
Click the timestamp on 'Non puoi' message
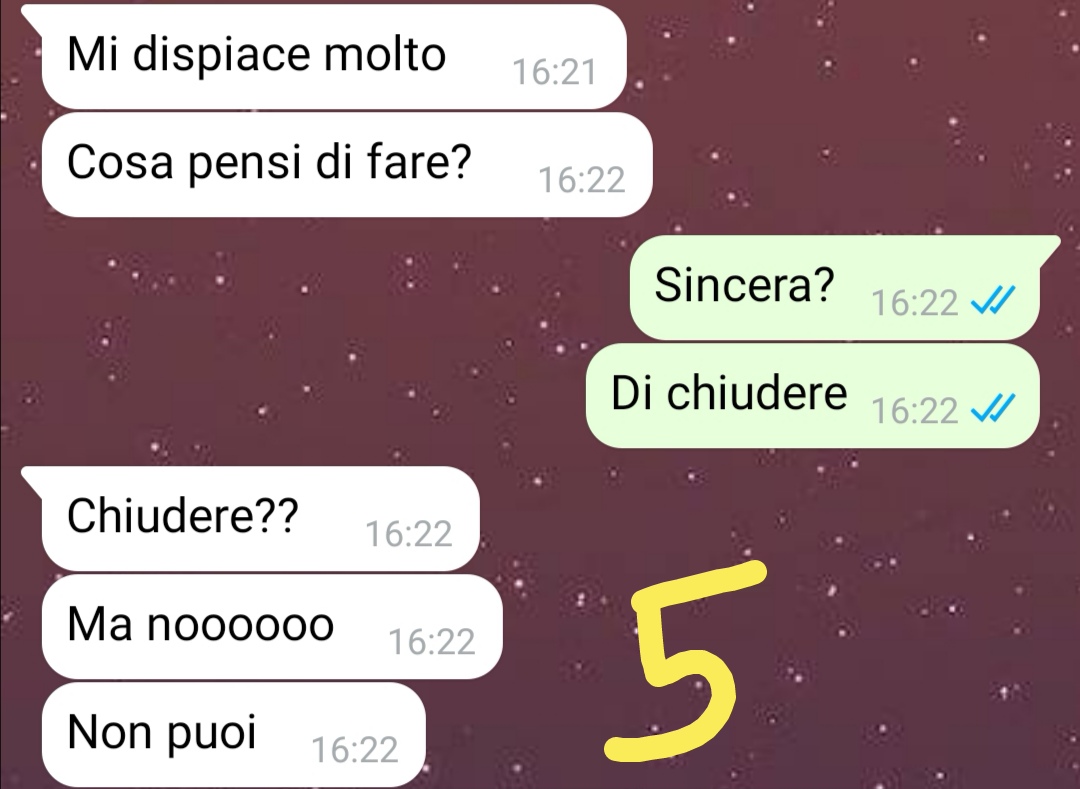[x=355, y=750]
